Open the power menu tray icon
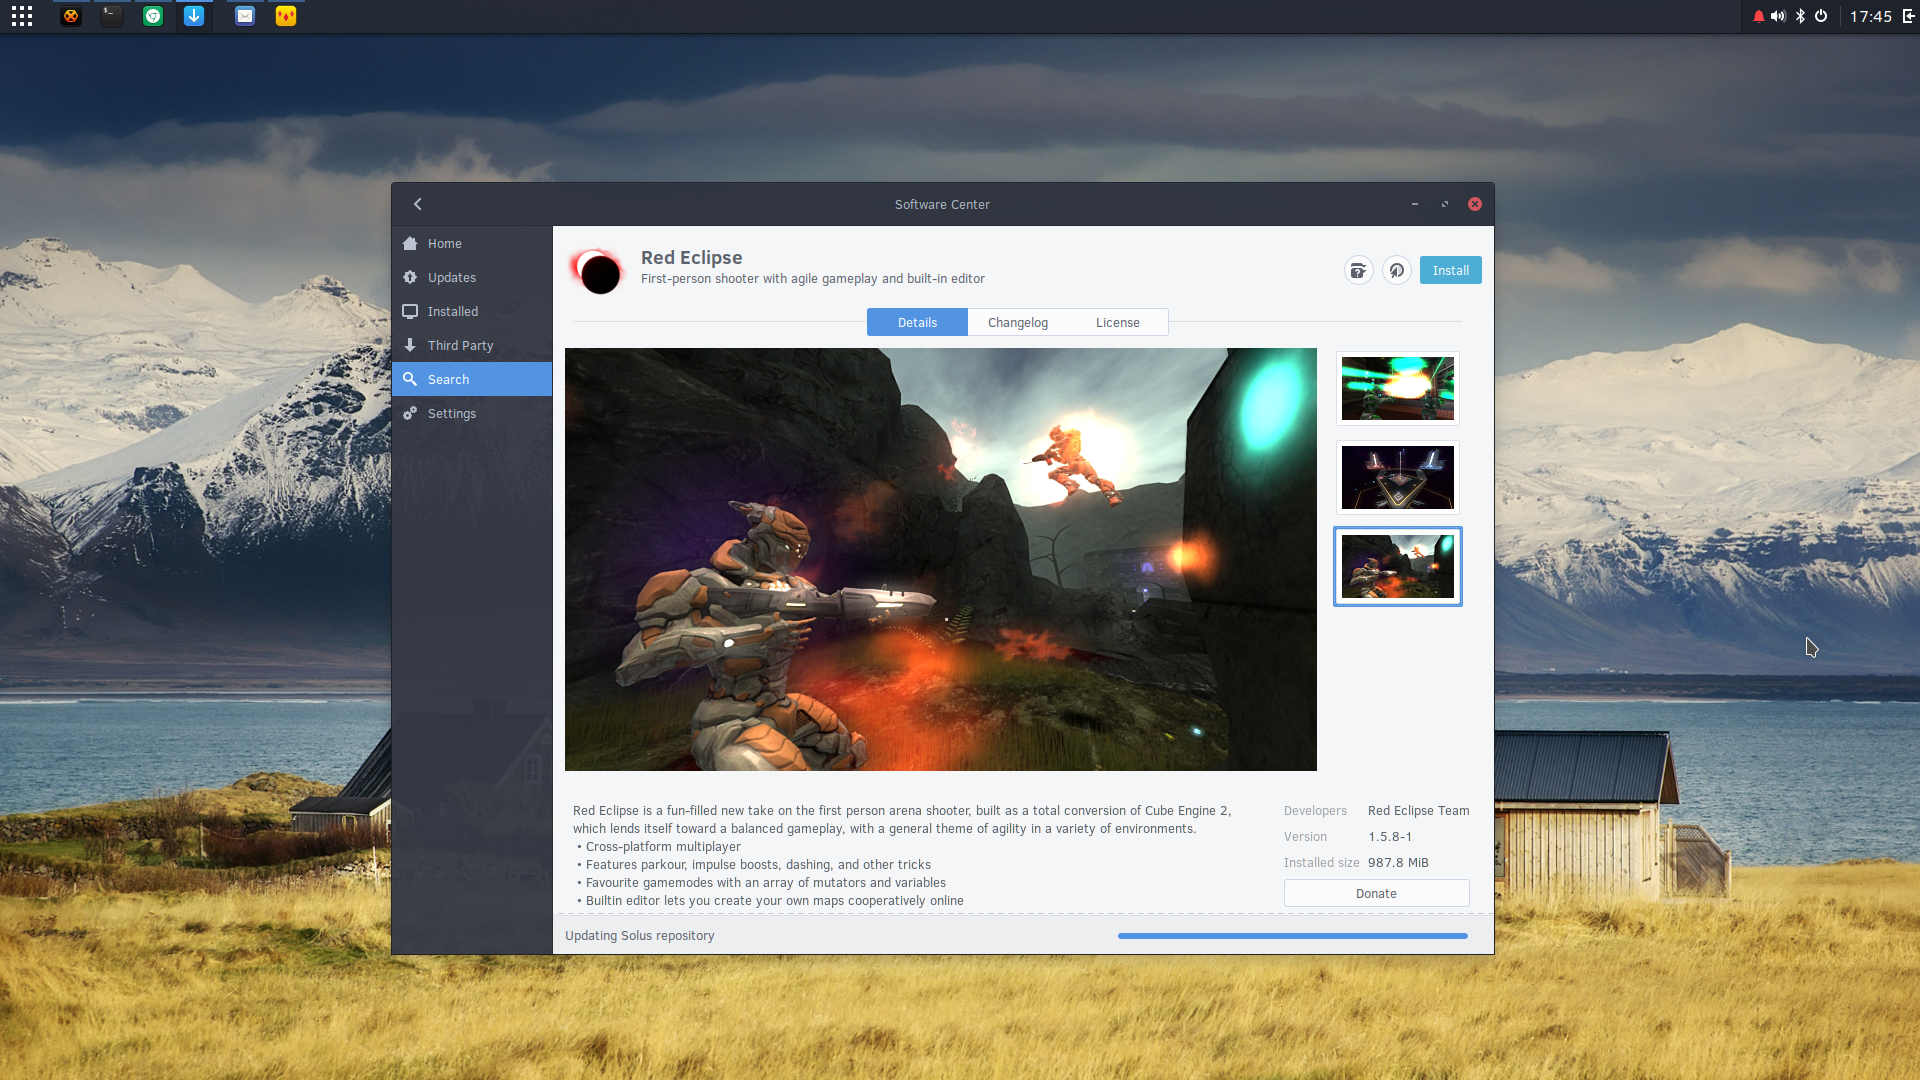This screenshot has height=1080, width=1920. pos(1821,16)
